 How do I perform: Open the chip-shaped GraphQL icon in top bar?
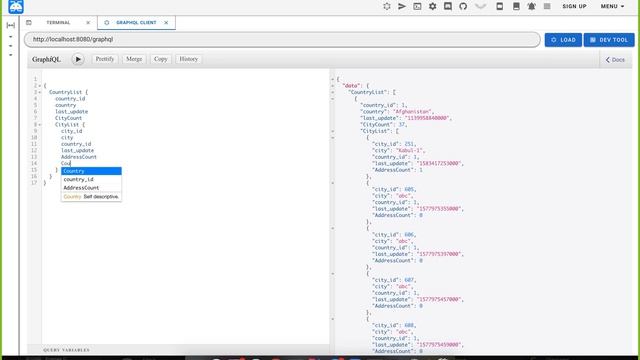pyautogui.click(x=387, y=7)
